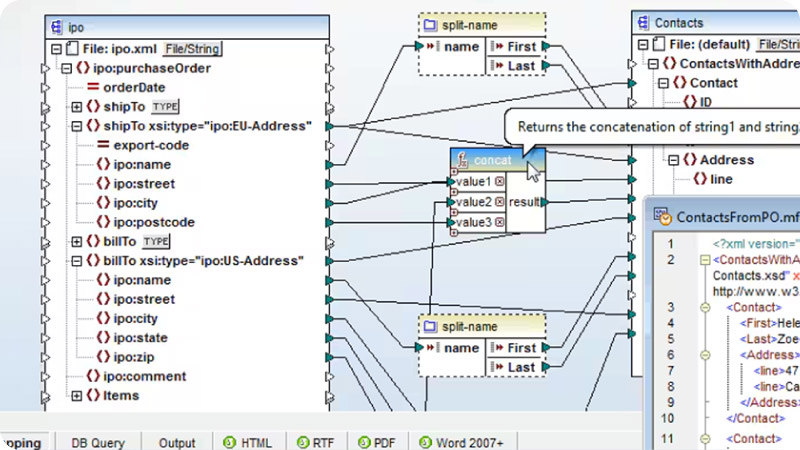Click the bottom split-name folder icon

pos(430,326)
